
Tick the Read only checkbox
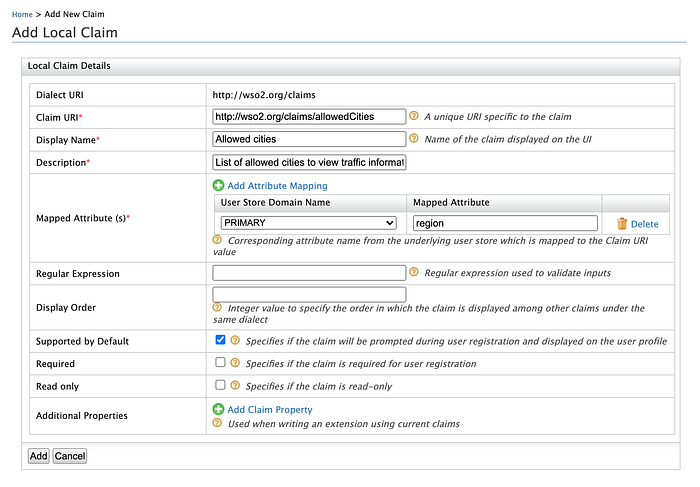pos(220,384)
